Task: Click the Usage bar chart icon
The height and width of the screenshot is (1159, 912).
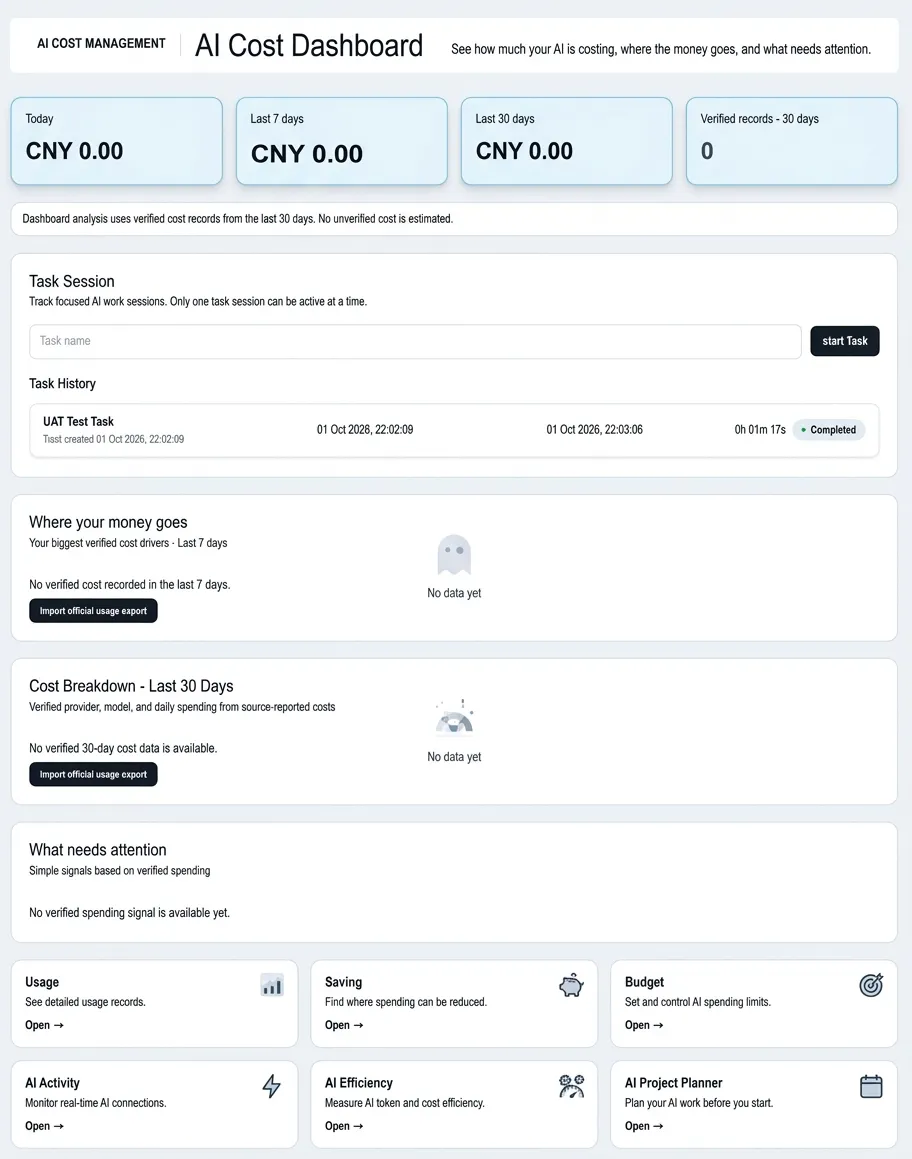Action: 272,985
